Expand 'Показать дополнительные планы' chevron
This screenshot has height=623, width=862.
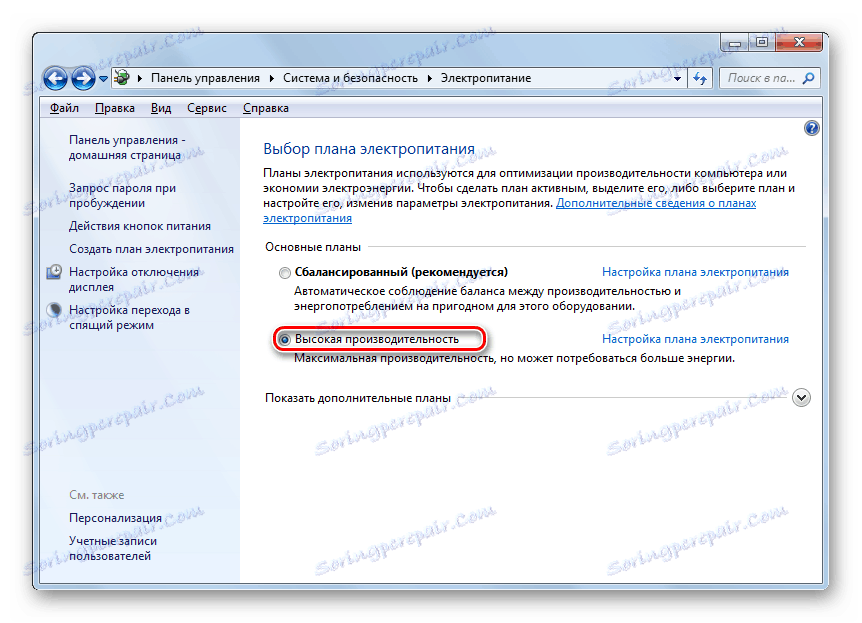[x=801, y=398]
